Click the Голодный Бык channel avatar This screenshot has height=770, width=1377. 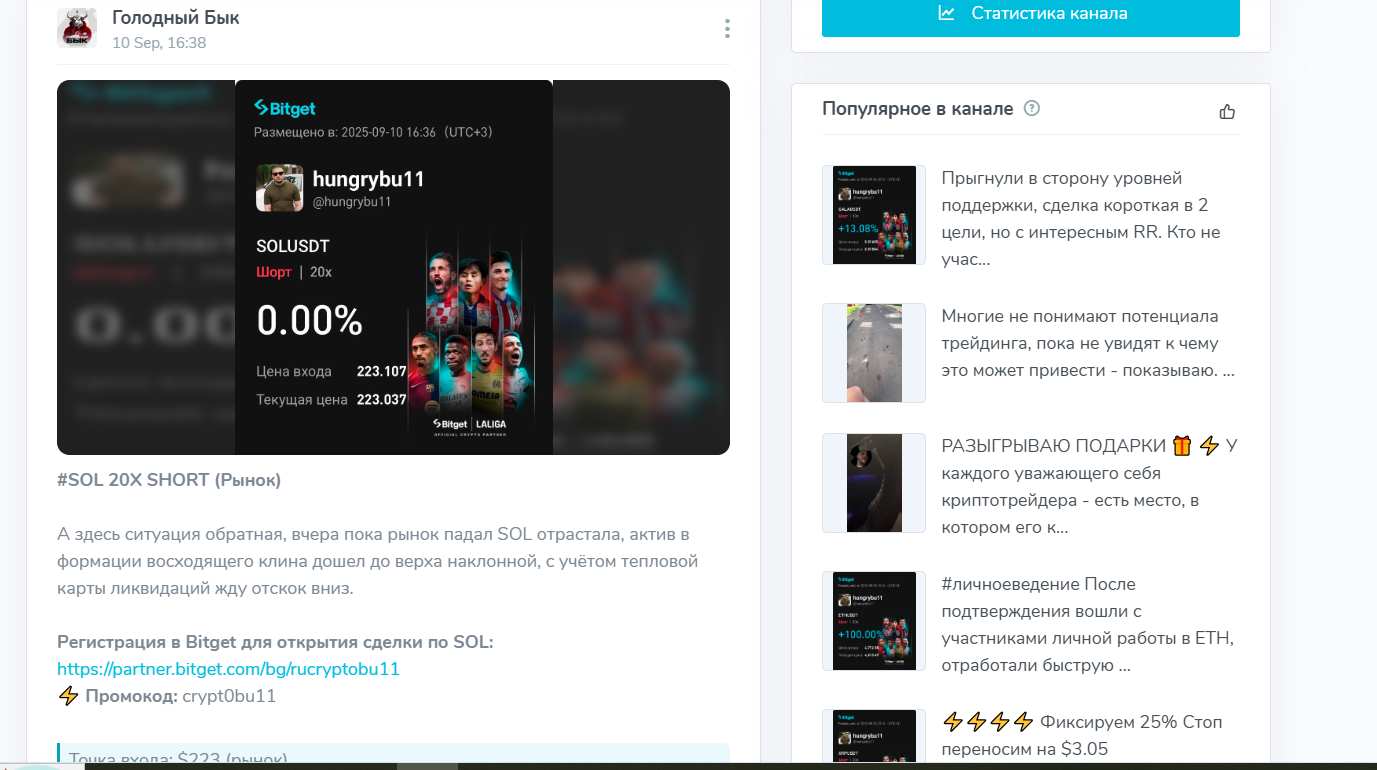77,27
